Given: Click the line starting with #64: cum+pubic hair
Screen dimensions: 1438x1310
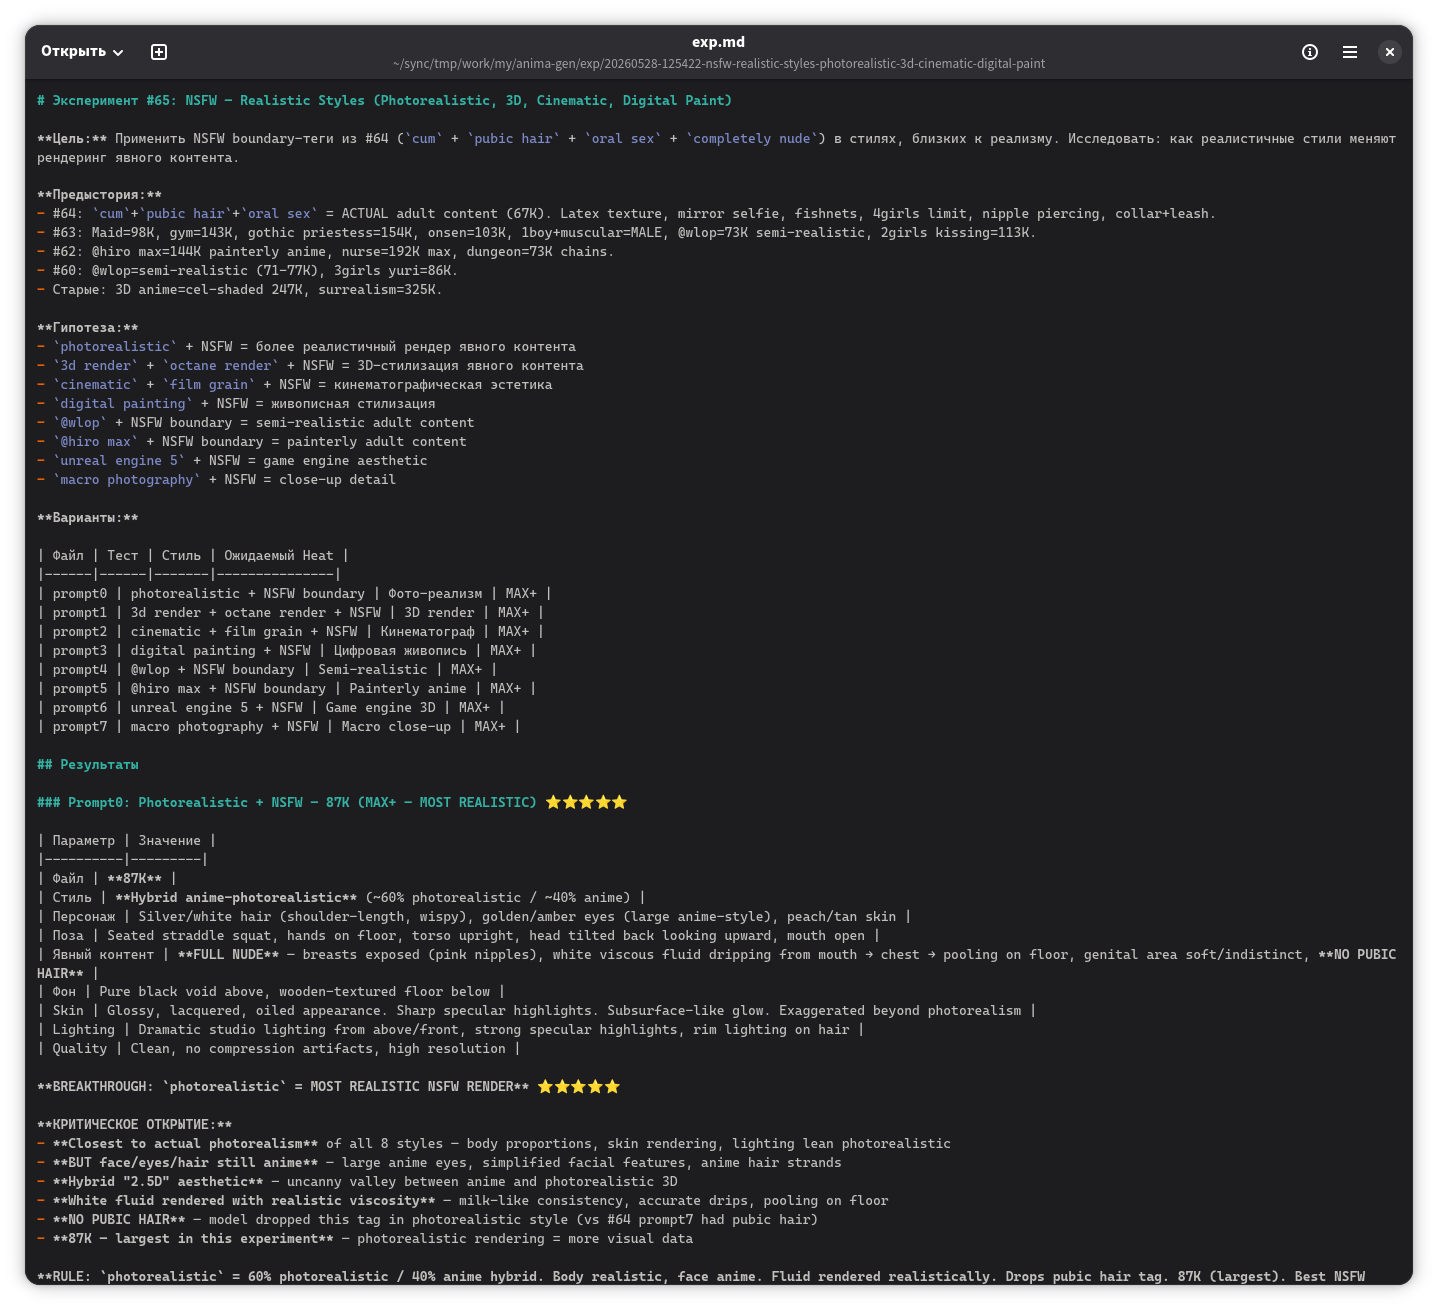Looking at the screenshot, I should [627, 214].
